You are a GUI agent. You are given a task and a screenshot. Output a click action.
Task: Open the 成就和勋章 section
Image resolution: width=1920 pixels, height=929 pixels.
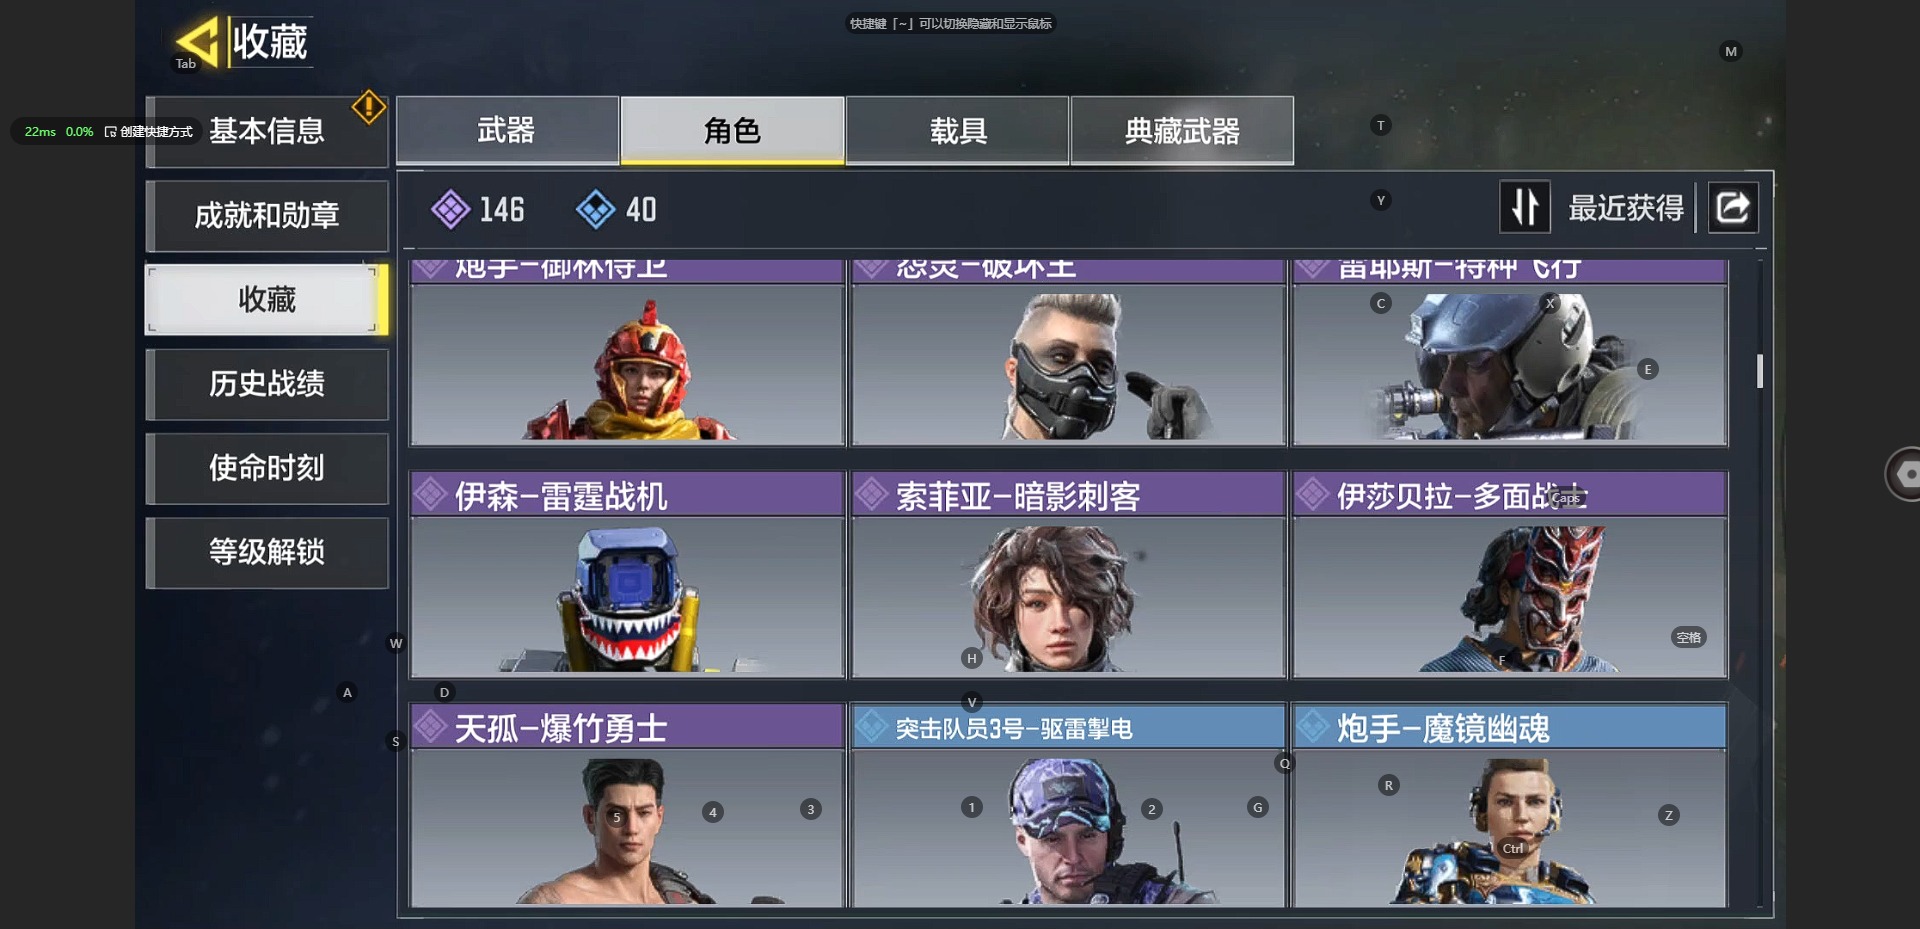(267, 215)
